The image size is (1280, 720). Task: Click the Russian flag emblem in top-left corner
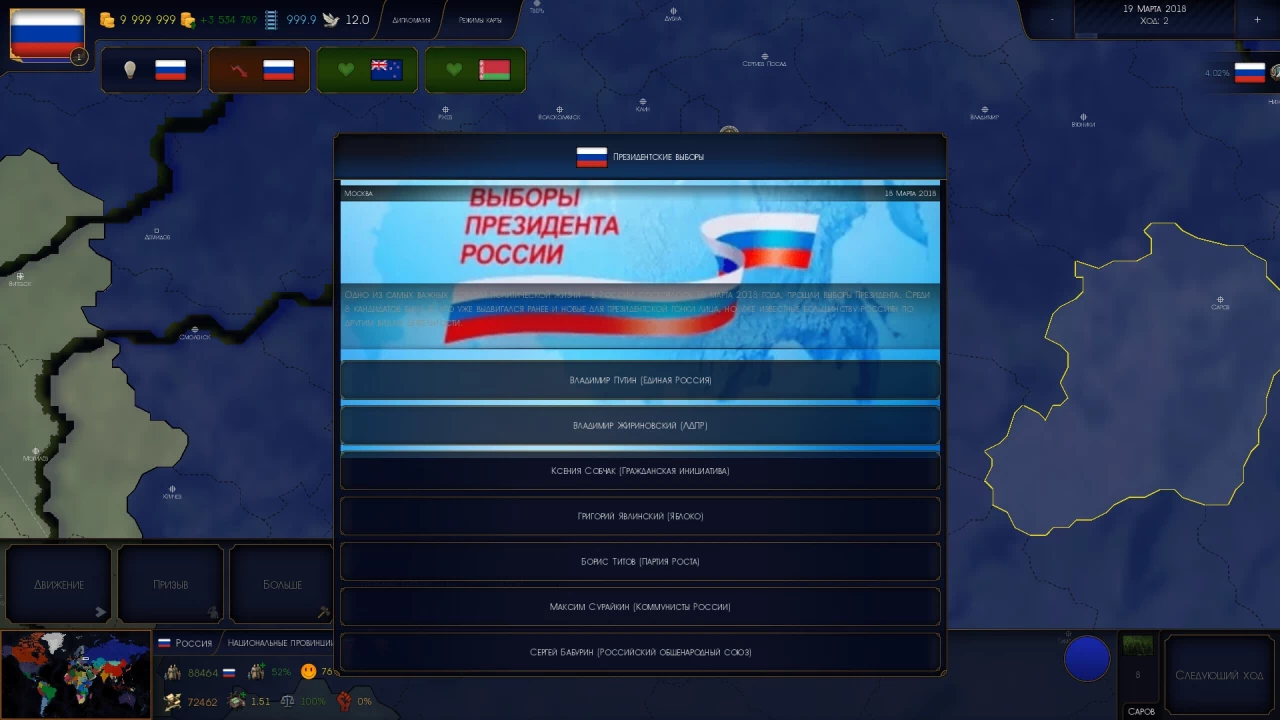coord(47,35)
